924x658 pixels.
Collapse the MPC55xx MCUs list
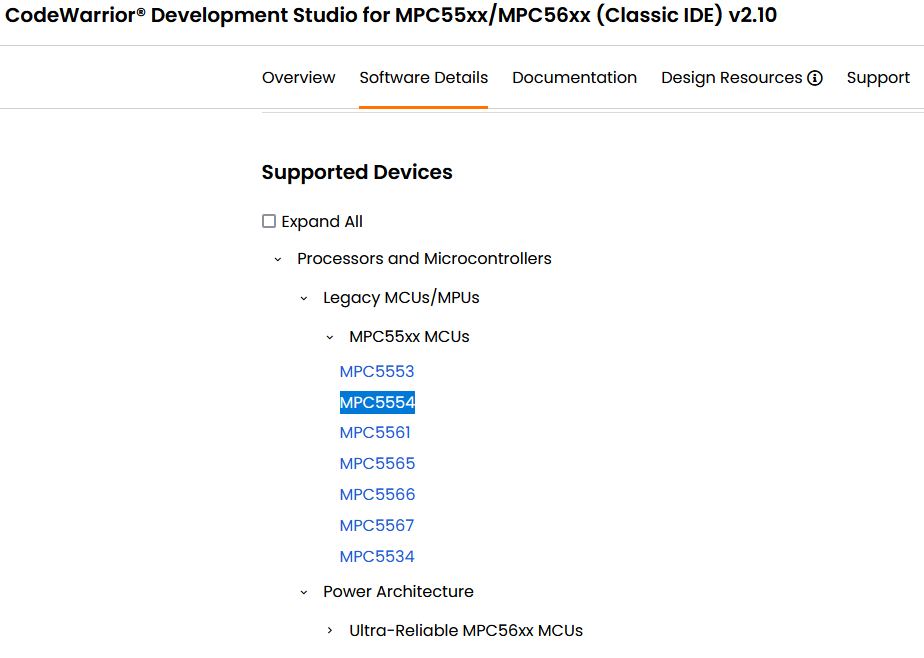pos(330,336)
